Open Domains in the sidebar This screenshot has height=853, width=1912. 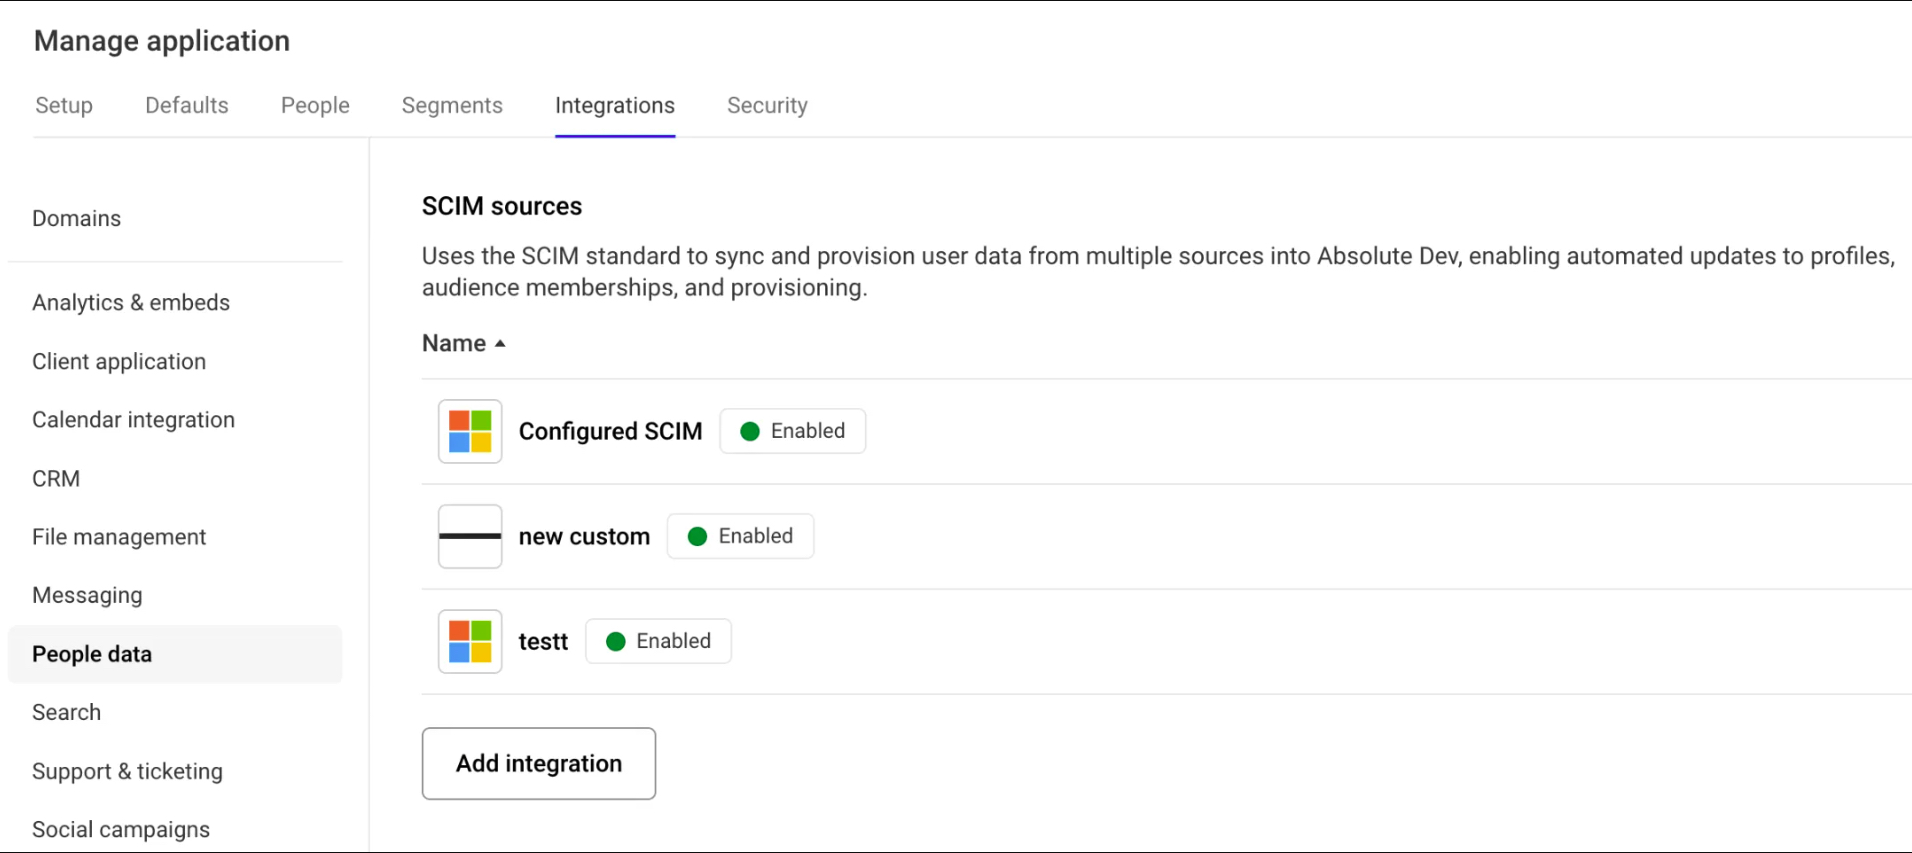(76, 218)
